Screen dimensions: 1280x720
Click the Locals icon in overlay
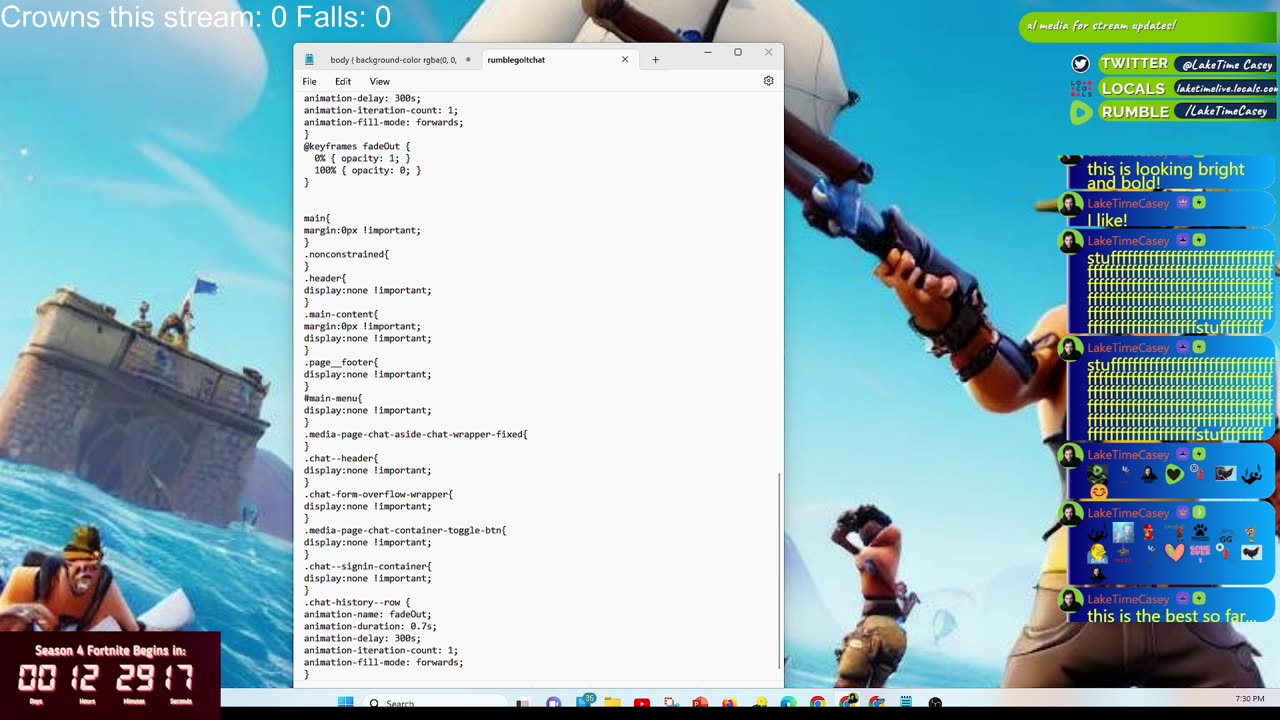tap(1080, 88)
